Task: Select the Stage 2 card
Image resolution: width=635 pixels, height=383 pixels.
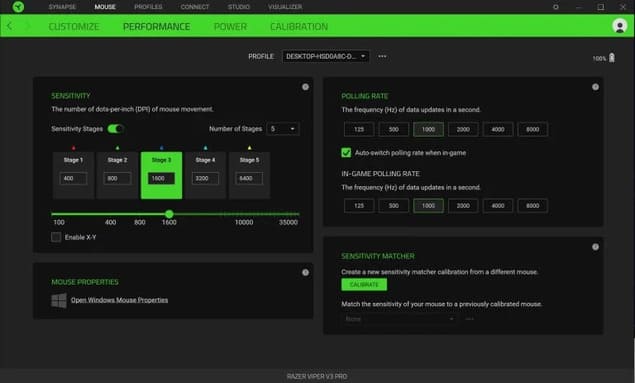Action: point(117,175)
